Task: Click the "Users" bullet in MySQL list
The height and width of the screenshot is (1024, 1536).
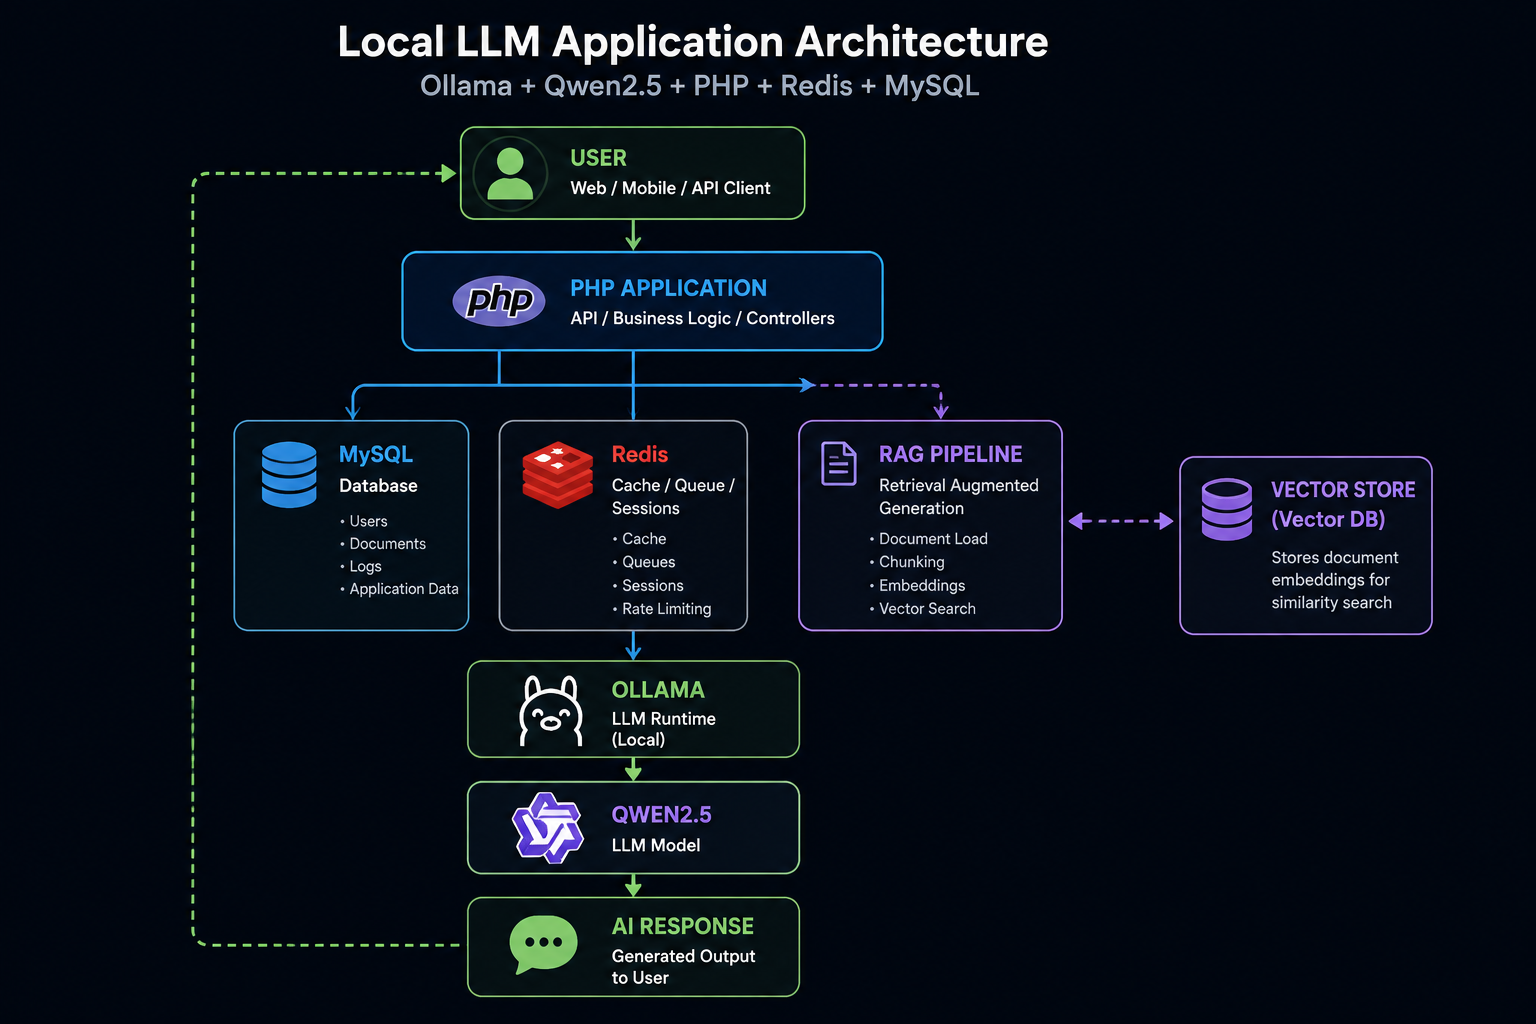Action: [364, 521]
